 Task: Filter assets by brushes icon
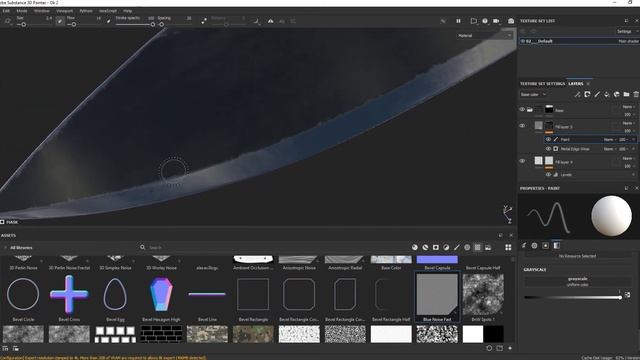click(x=456, y=247)
